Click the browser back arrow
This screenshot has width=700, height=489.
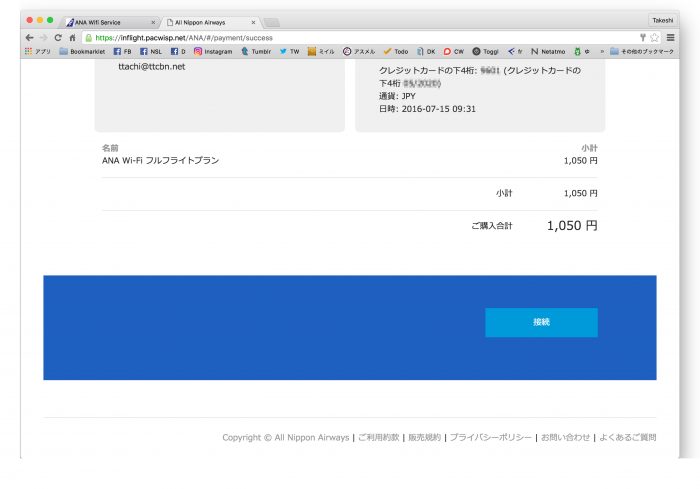tap(29, 37)
